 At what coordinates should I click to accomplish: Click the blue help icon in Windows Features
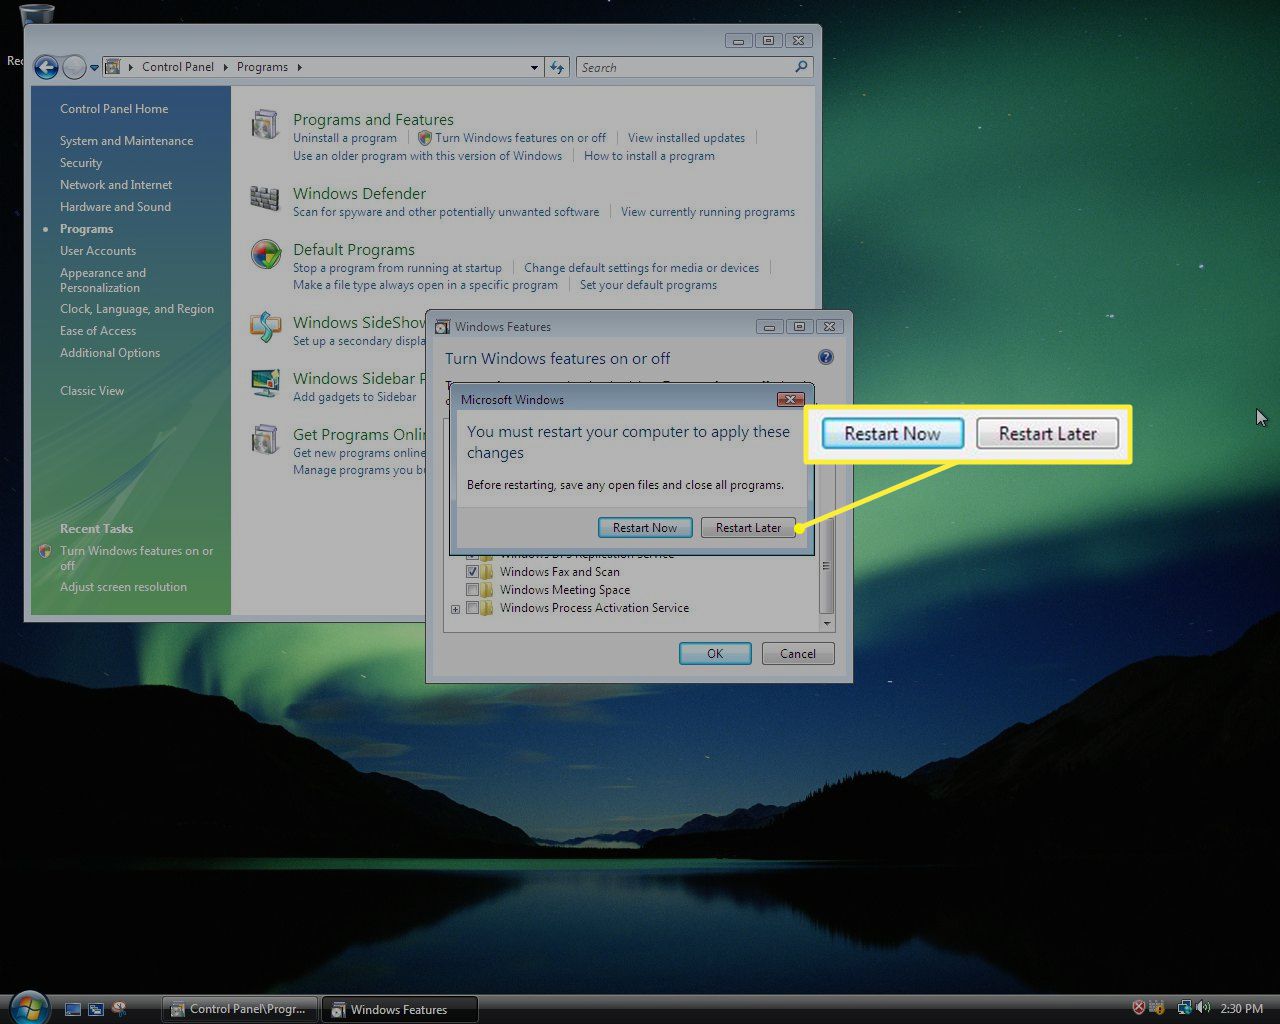pos(826,357)
